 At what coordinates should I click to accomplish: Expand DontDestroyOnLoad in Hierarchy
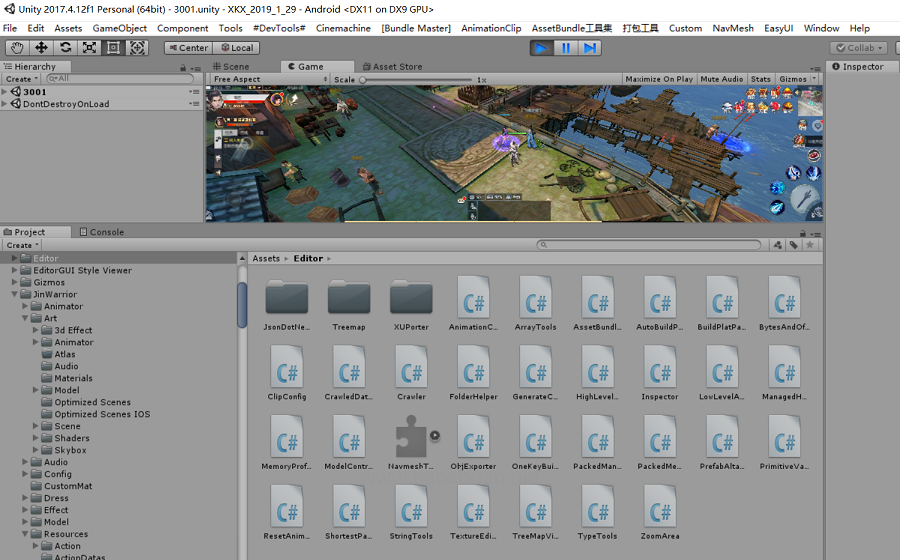(5, 104)
